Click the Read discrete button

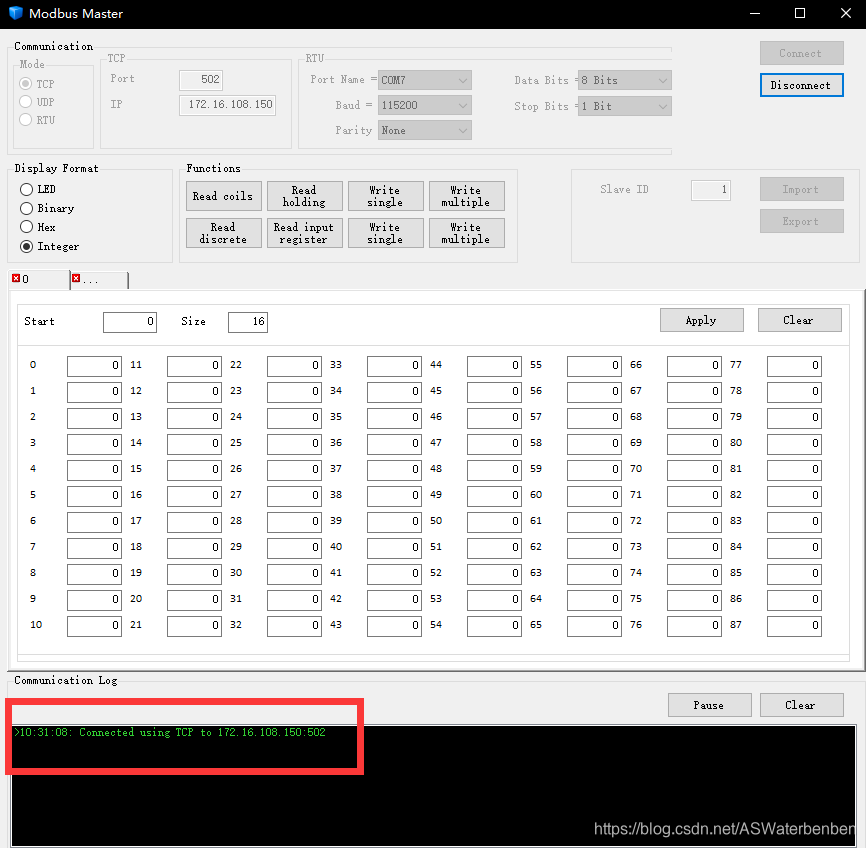click(224, 233)
